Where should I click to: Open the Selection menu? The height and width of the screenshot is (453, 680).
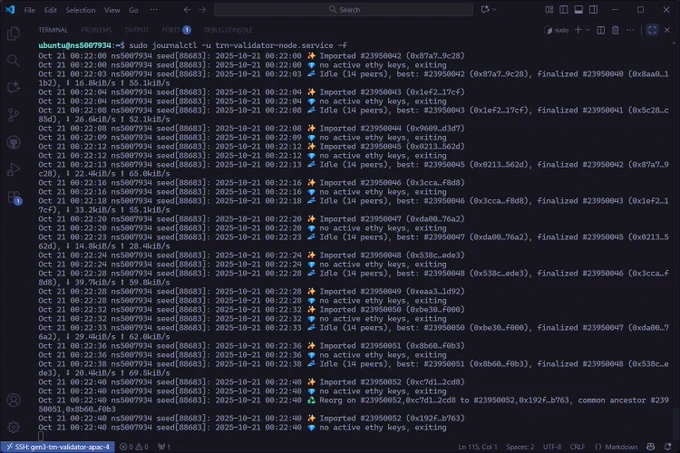(80, 10)
